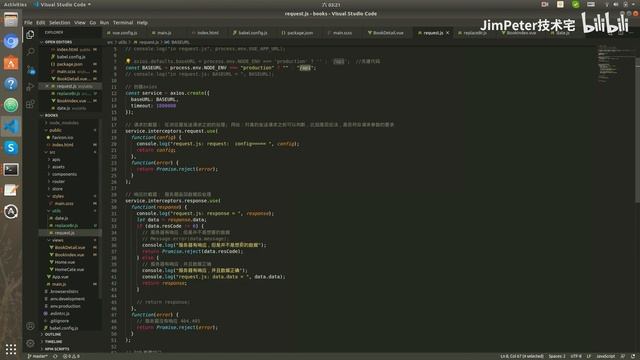
Task: Open the text editor from the dock
Action: pos(11,190)
